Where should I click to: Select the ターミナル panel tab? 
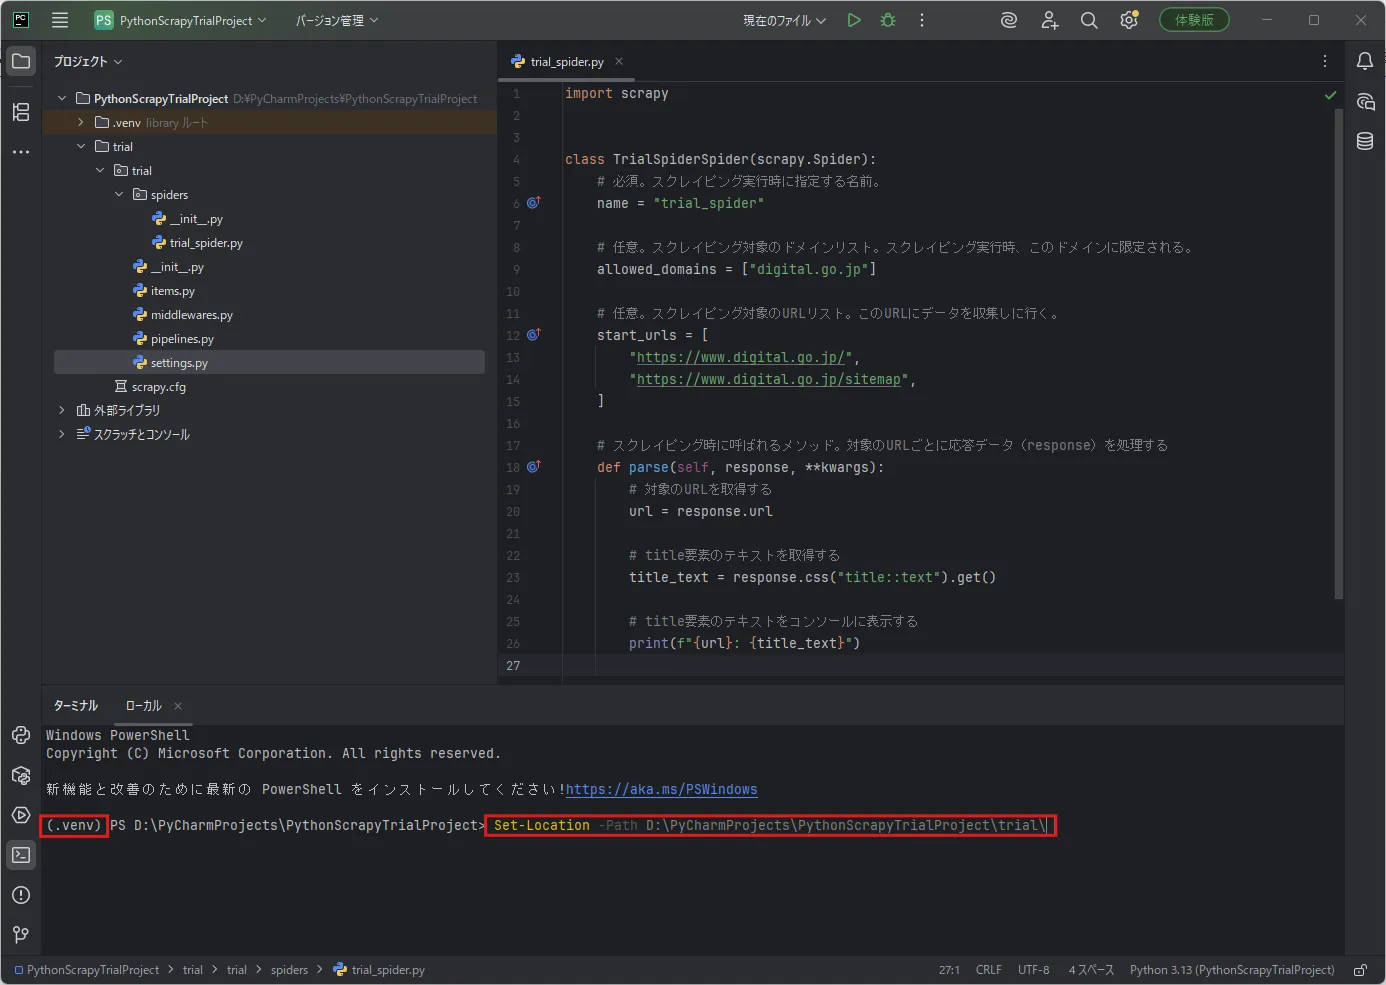[x=76, y=706]
